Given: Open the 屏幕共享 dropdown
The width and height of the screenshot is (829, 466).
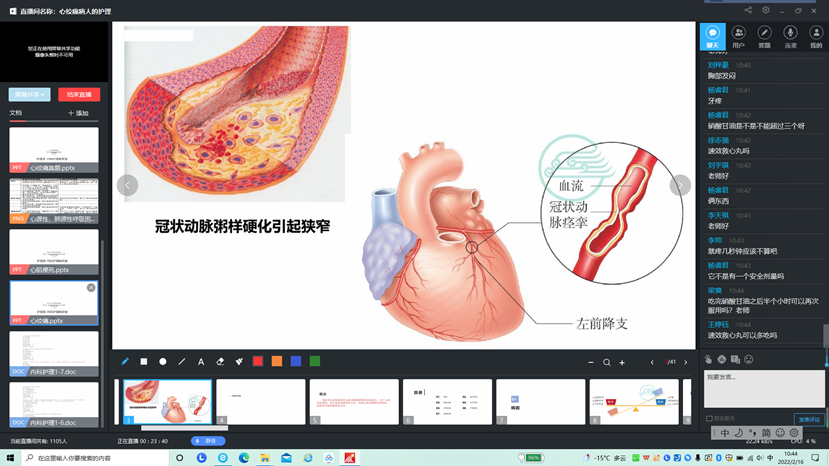Looking at the screenshot, I should tap(29, 95).
